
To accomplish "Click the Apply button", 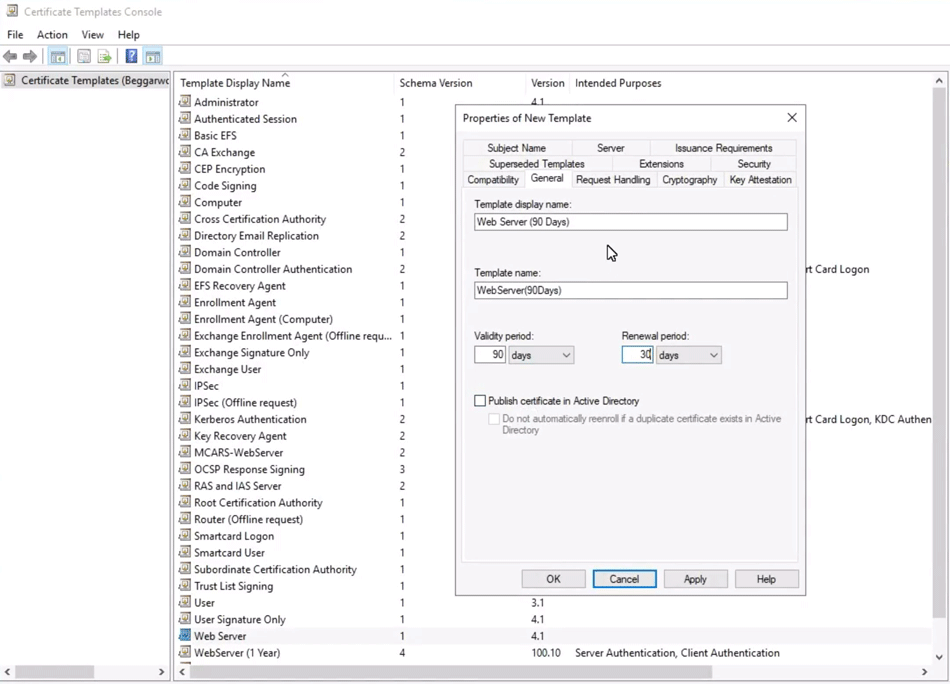I will coord(695,579).
